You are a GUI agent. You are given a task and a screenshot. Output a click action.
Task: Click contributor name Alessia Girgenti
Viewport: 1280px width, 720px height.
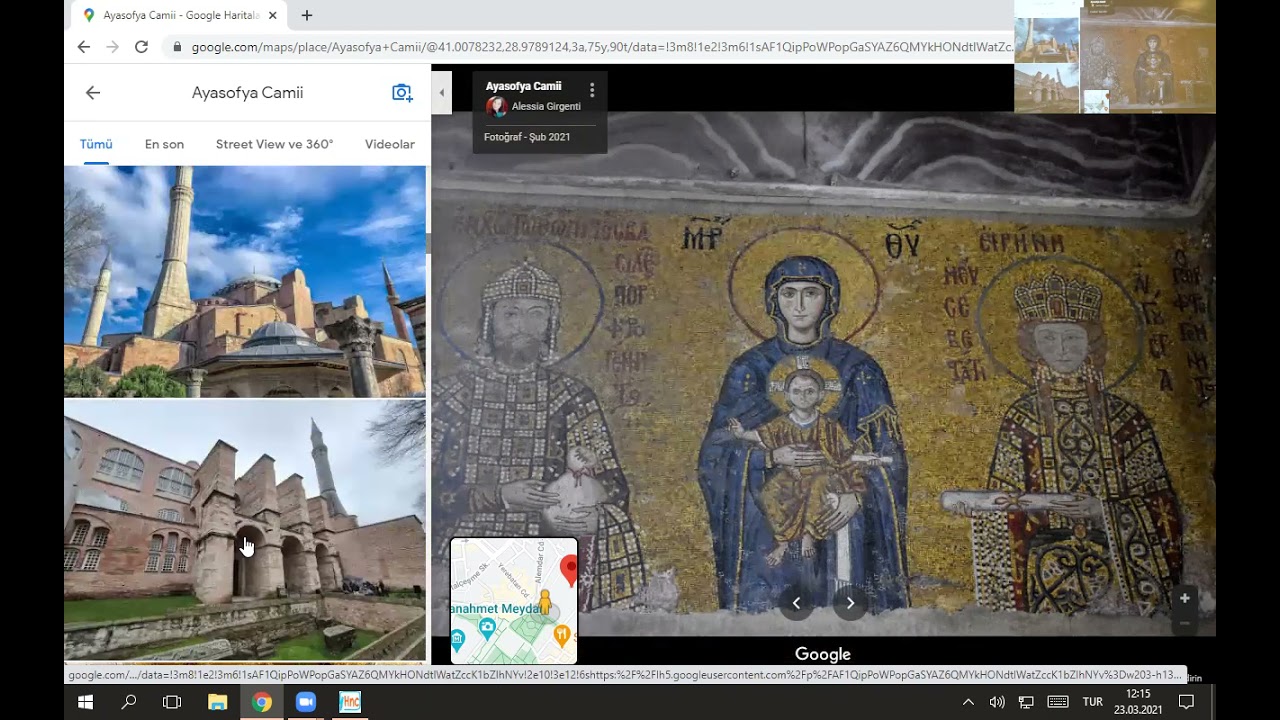[x=546, y=107]
